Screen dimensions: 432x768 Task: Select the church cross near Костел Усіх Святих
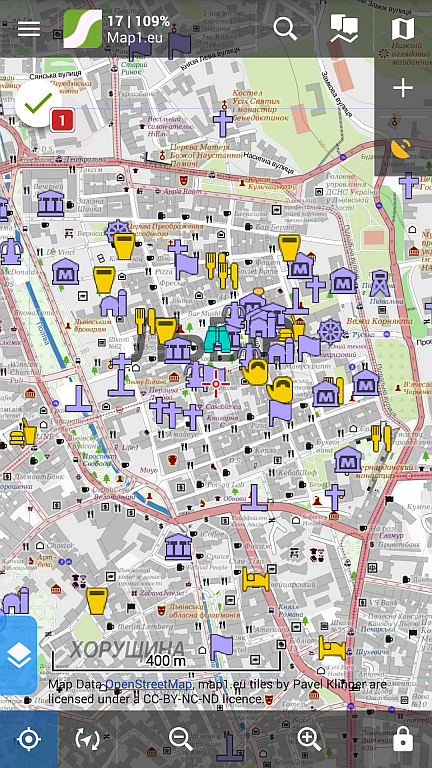click(x=222, y=123)
